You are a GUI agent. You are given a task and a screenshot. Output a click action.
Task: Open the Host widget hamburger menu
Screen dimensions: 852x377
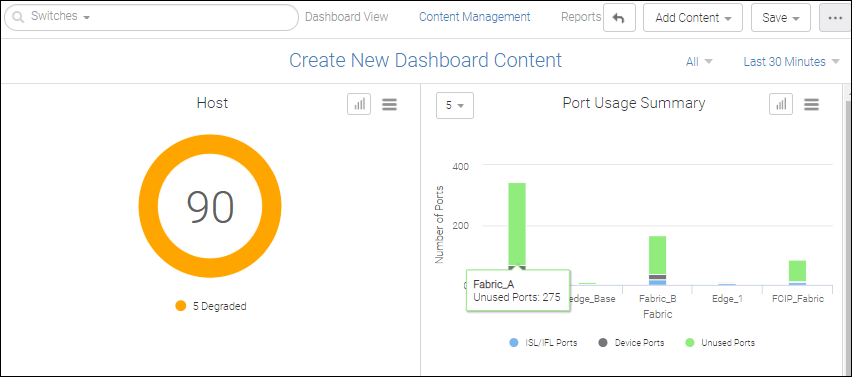pyautogui.click(x=389, y=104)
